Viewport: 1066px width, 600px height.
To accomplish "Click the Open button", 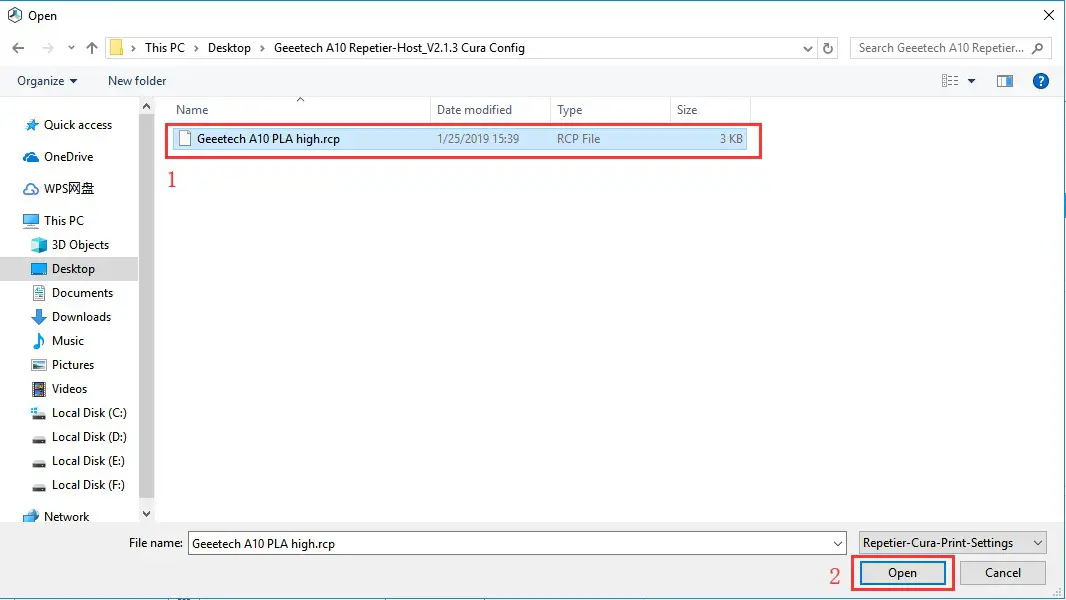I will click(902, 573).
